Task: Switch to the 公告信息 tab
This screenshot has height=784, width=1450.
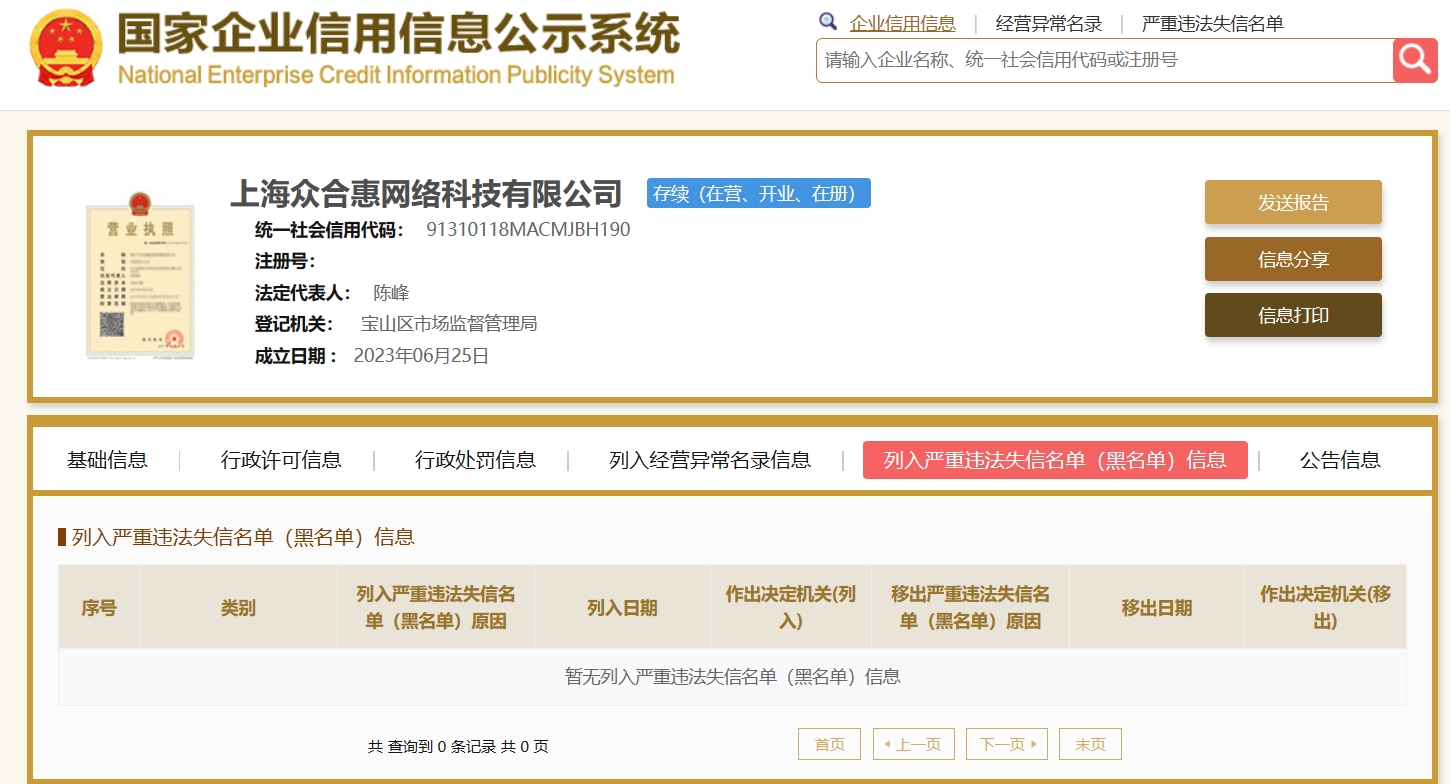Action: [x=1340, y=460]
